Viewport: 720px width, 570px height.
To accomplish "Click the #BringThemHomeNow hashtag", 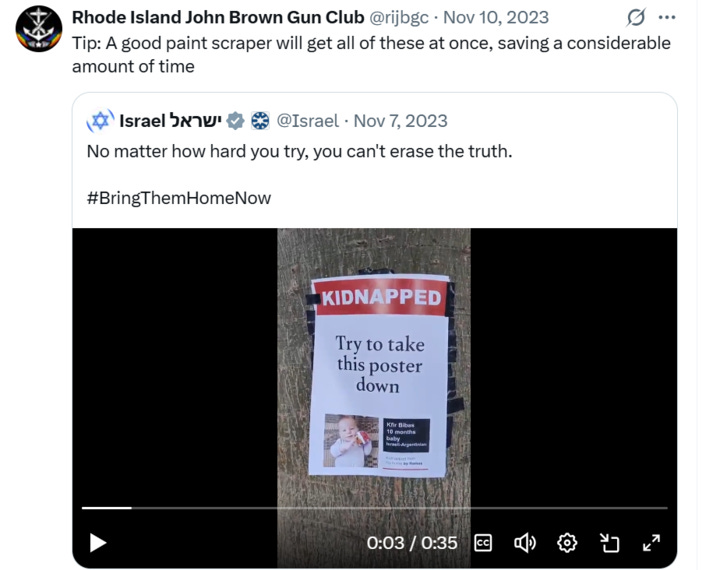I will point(179,198).
